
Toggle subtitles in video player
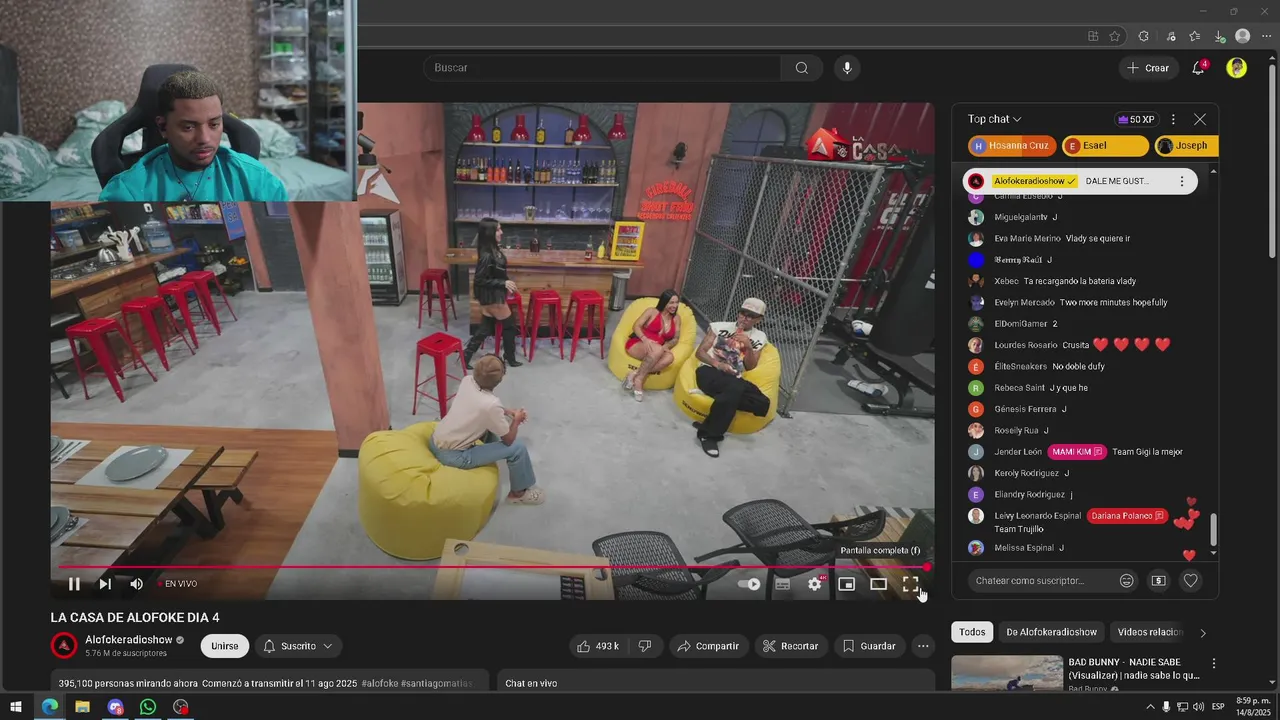tap(783, 584)
